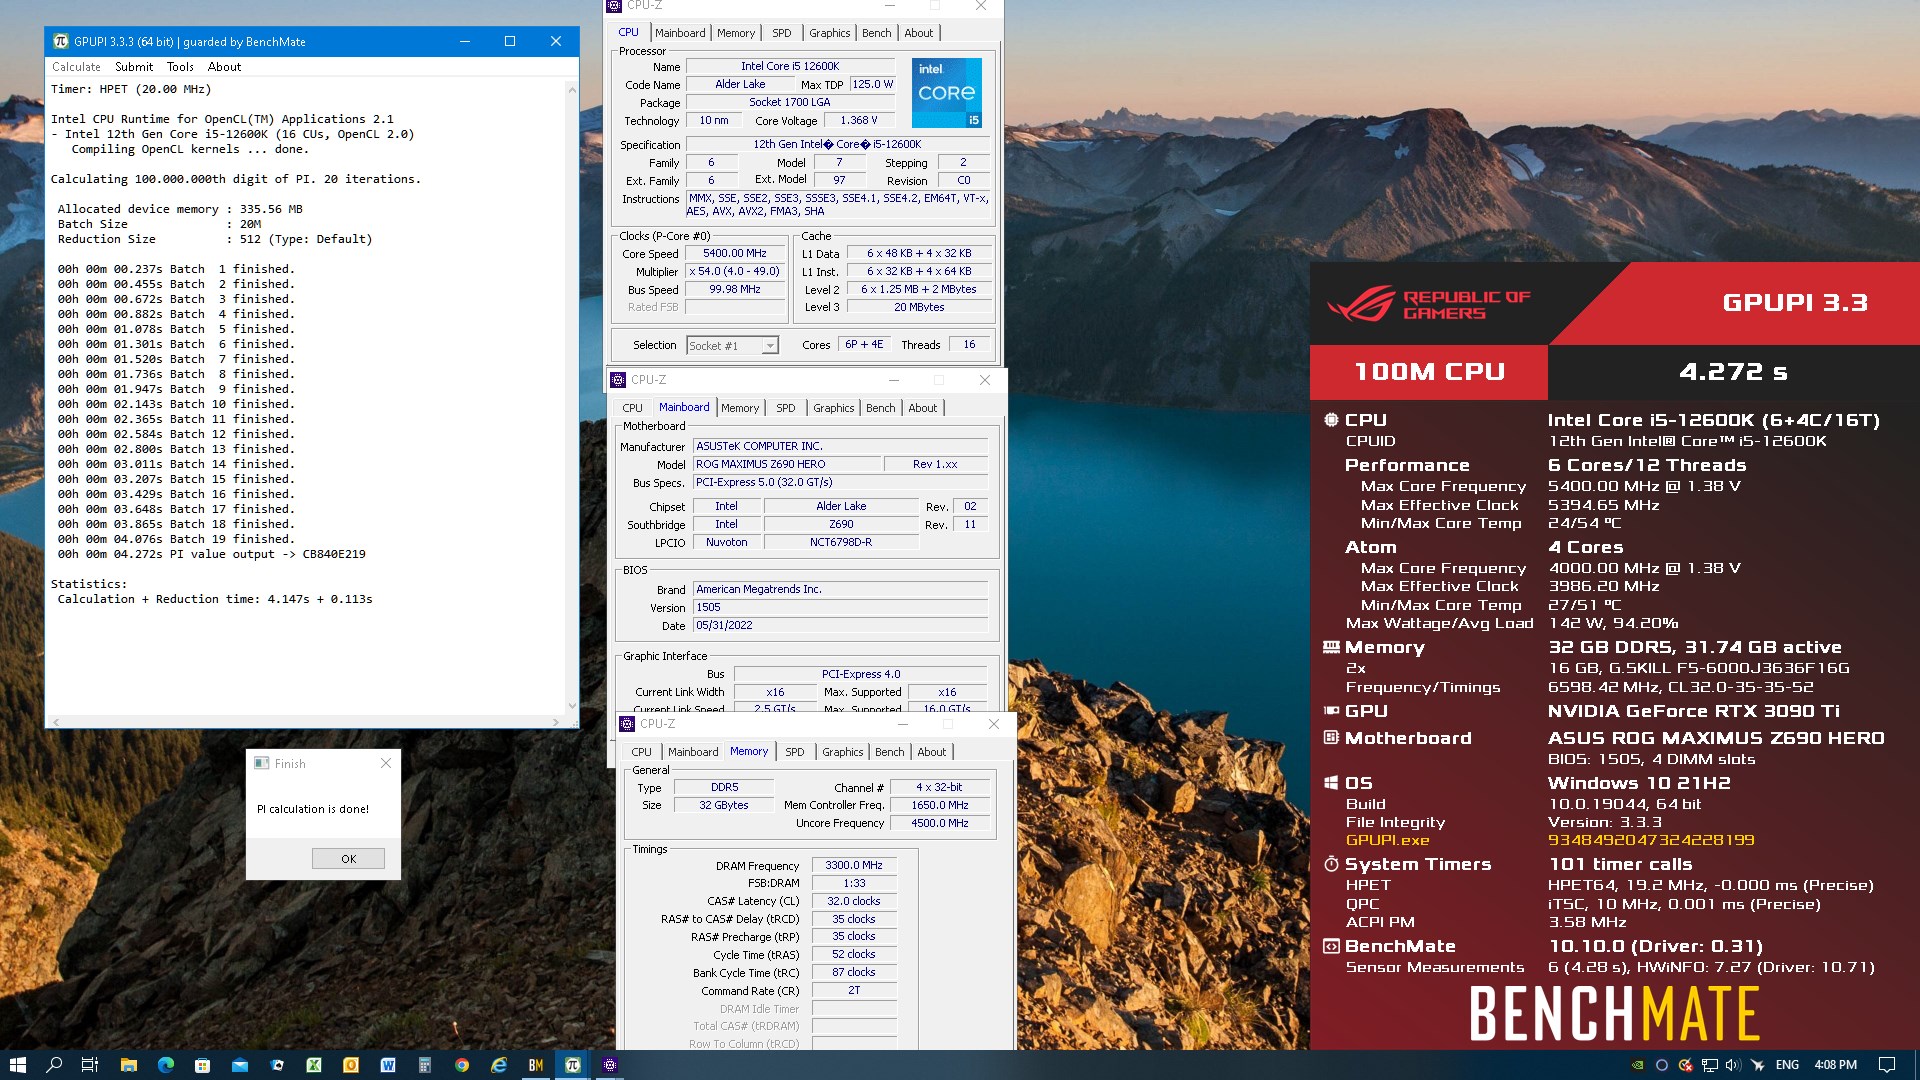Open Calculator from the taskbar
Screen dimensions: 1920x1080
coord(425,1065)
